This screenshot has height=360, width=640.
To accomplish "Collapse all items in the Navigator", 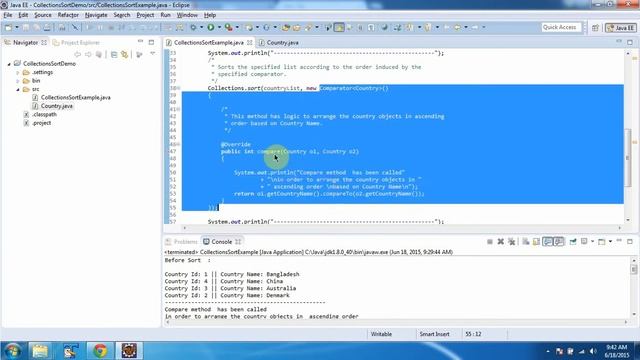I will click(x=114, y=54).
